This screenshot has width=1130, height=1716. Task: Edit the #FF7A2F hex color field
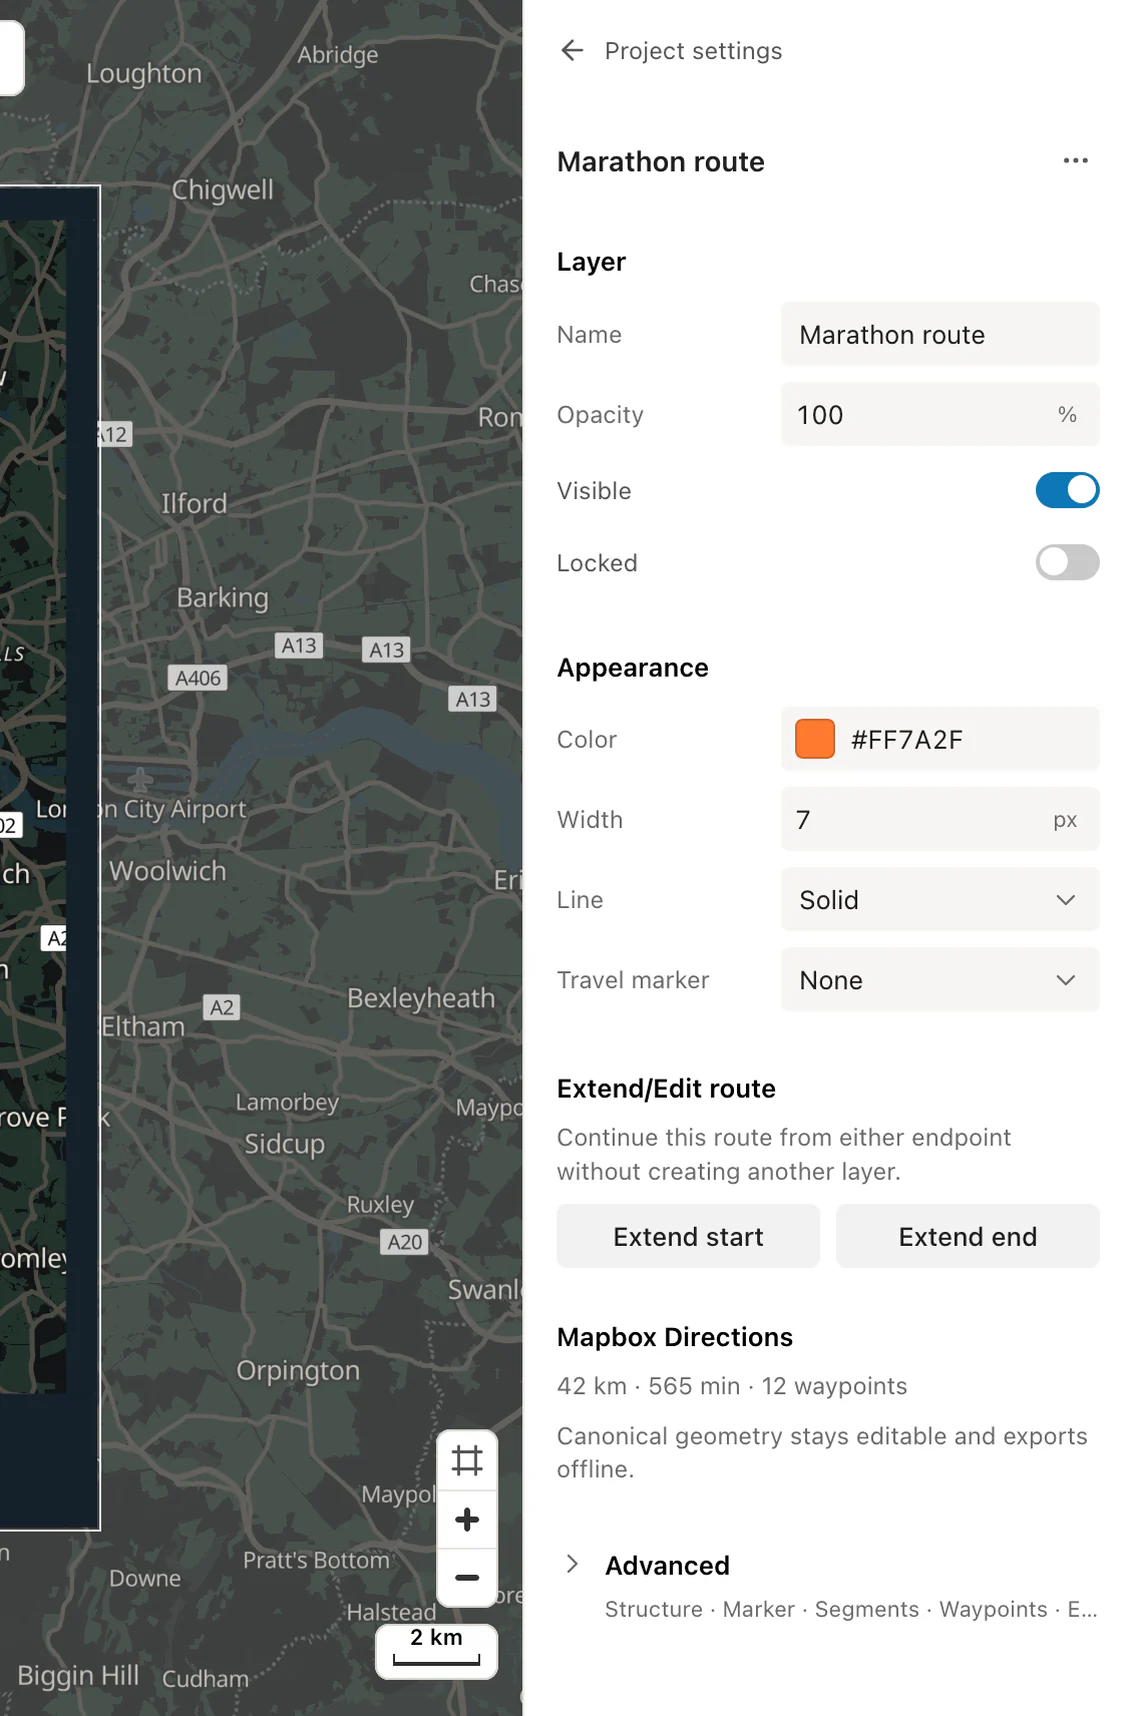point(940,740)
